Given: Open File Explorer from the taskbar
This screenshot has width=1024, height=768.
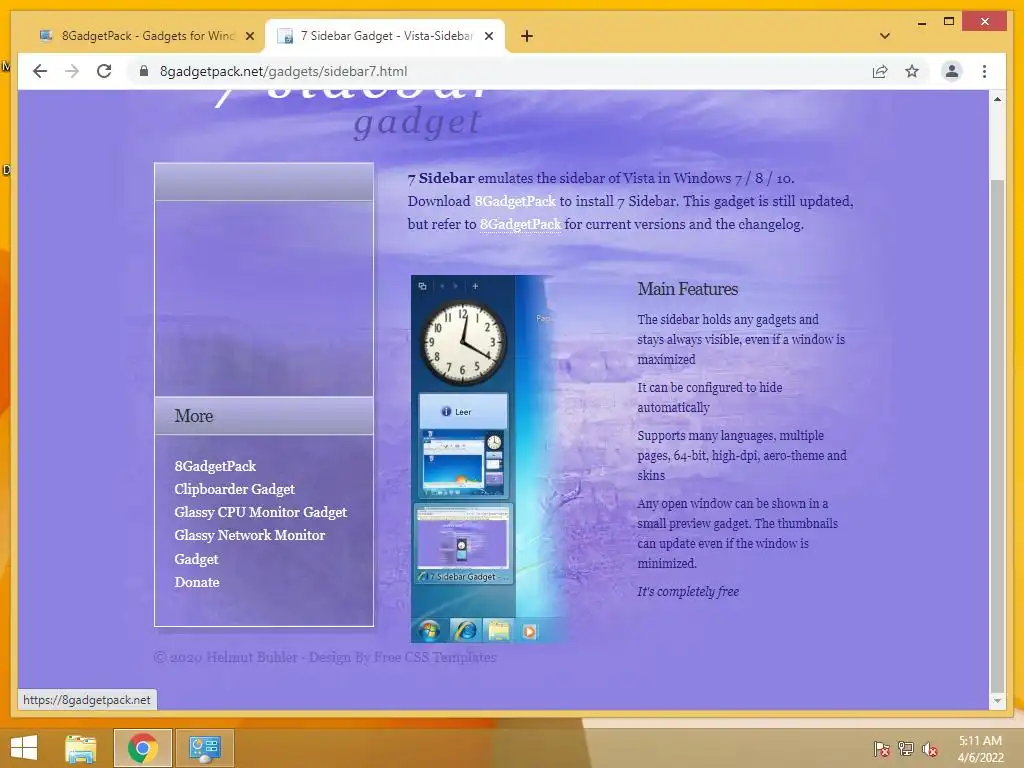Looking at the screenshot, I should click(x=81, y=748).
